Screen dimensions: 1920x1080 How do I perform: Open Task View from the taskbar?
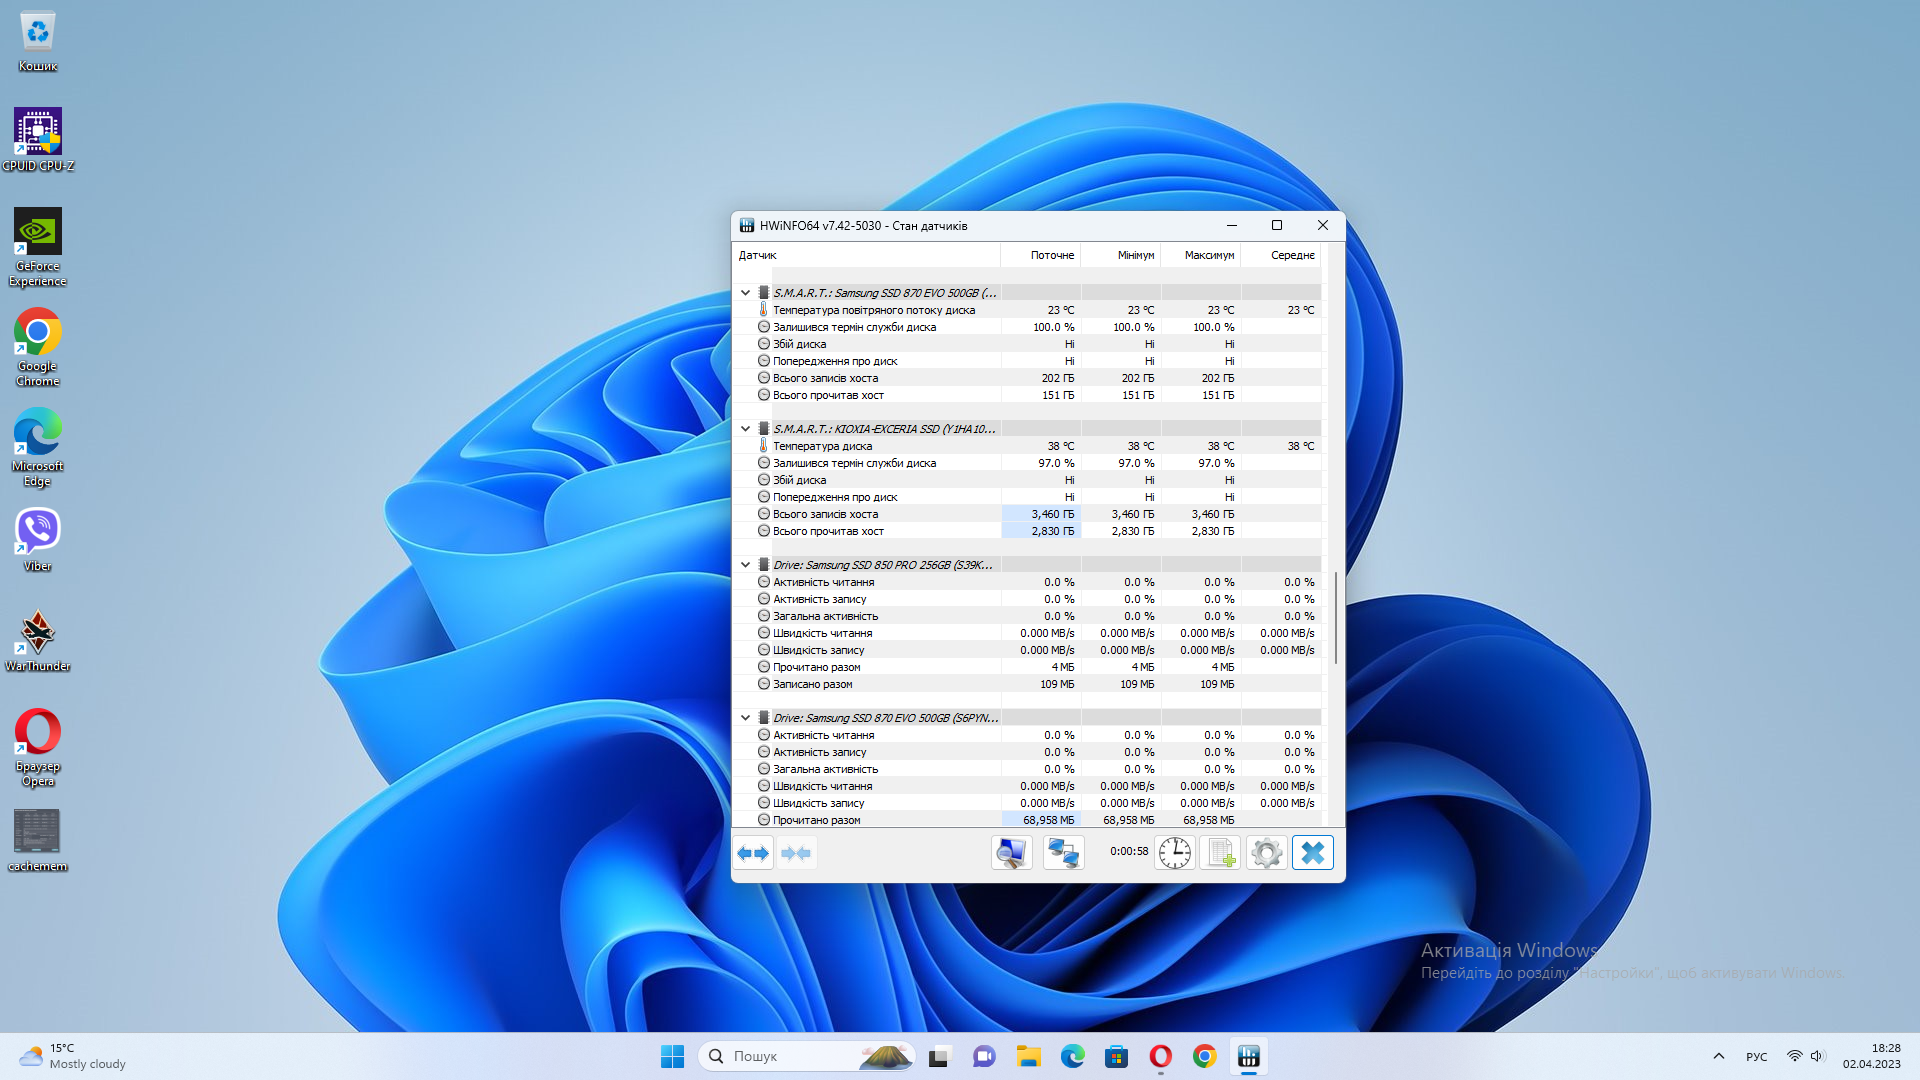(938, 1056)
